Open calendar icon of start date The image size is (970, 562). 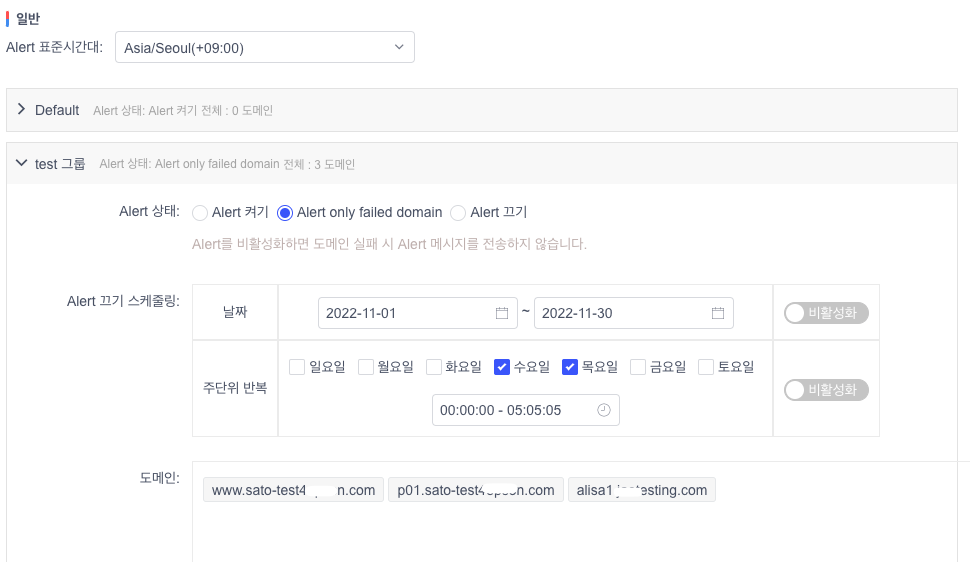[502, 313]
